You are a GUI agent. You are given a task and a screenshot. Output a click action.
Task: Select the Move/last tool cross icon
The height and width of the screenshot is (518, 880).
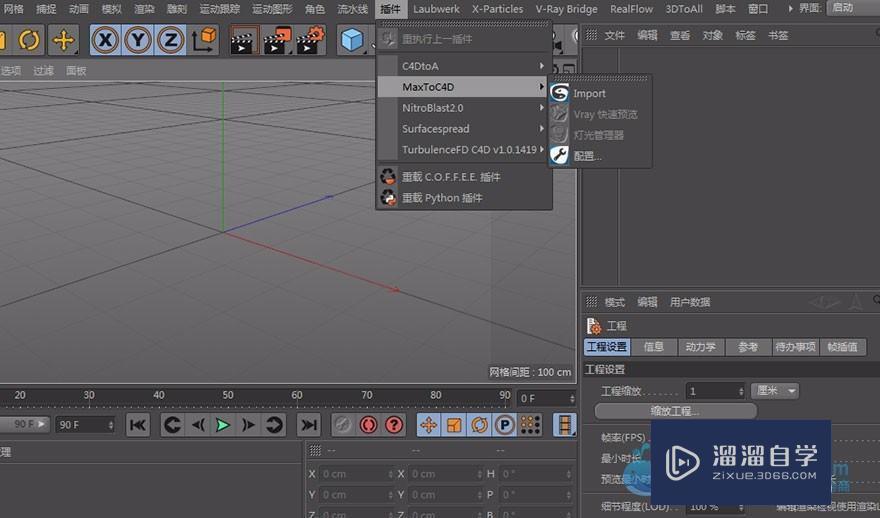(x=63, y=40)
